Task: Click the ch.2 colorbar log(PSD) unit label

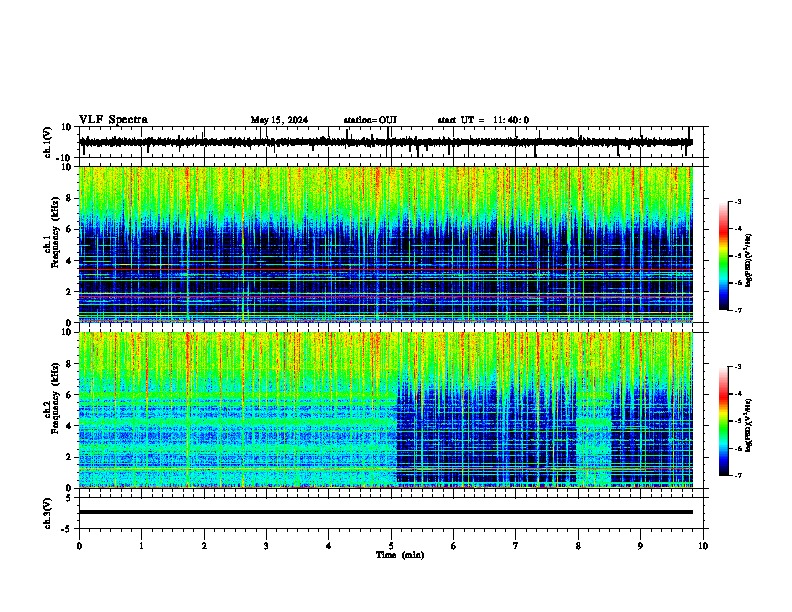Action: point(749,425)
